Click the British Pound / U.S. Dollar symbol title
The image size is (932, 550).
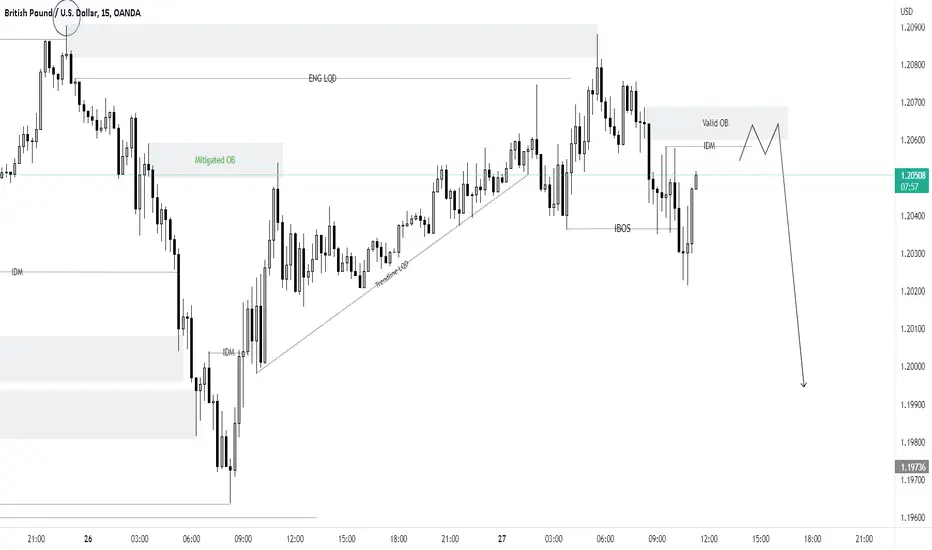point(51,12)
